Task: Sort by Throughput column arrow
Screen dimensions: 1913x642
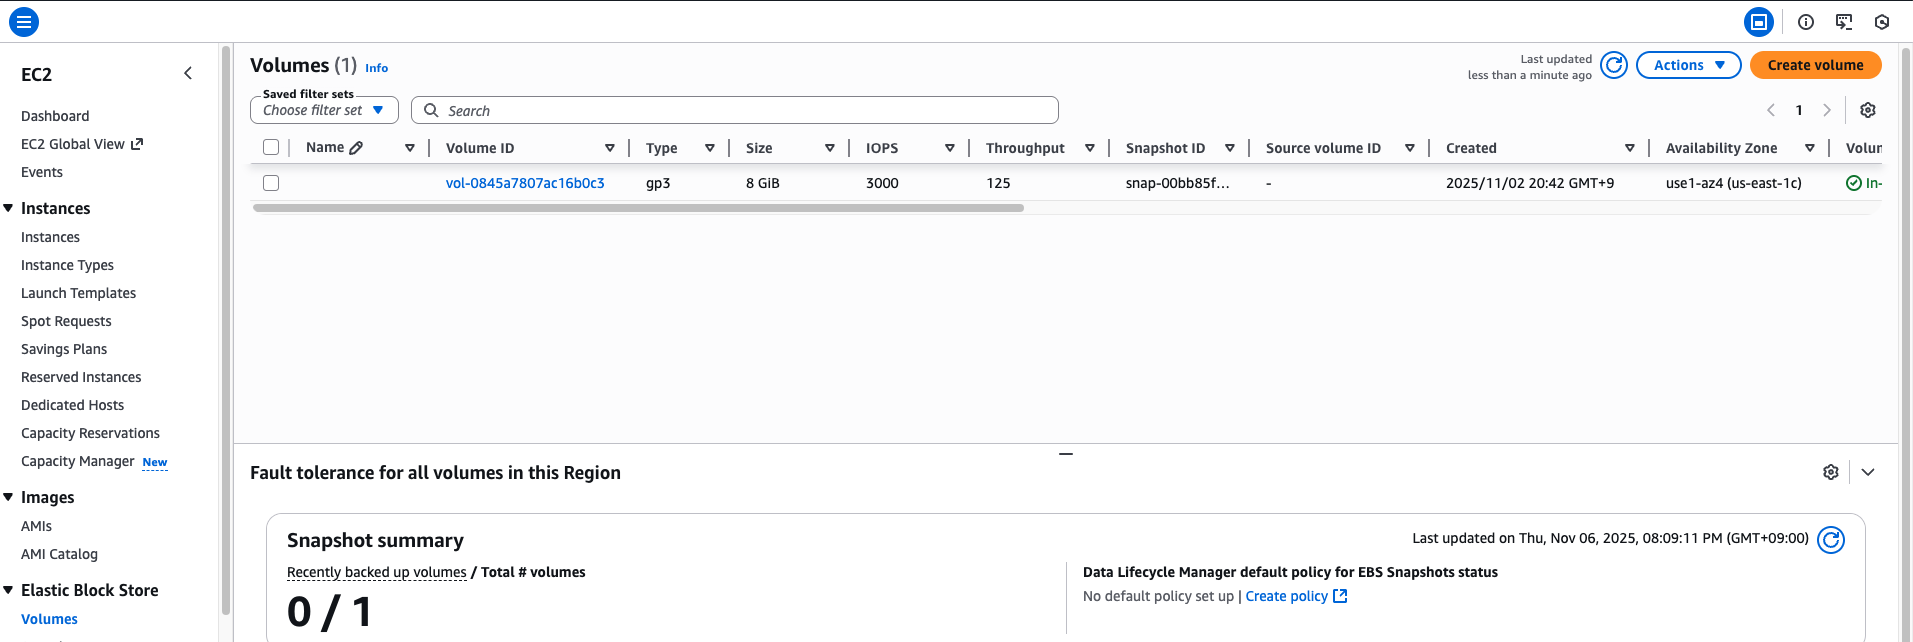Action: 1090,148
